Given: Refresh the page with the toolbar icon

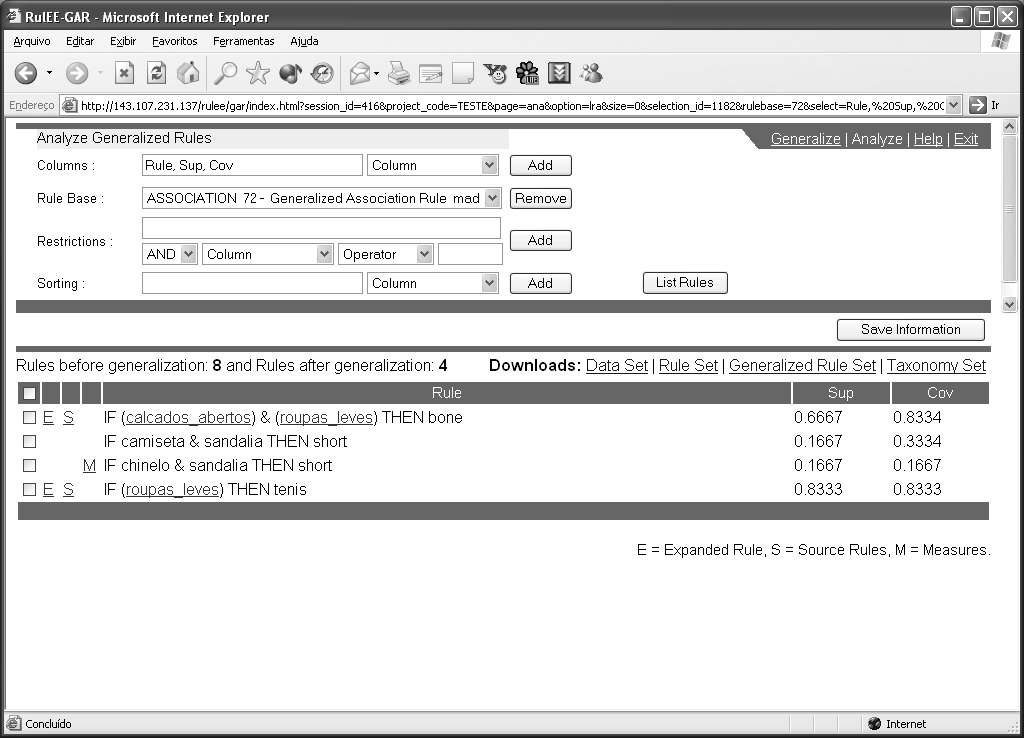Looking at the screenshot, I should coord(156,73).
